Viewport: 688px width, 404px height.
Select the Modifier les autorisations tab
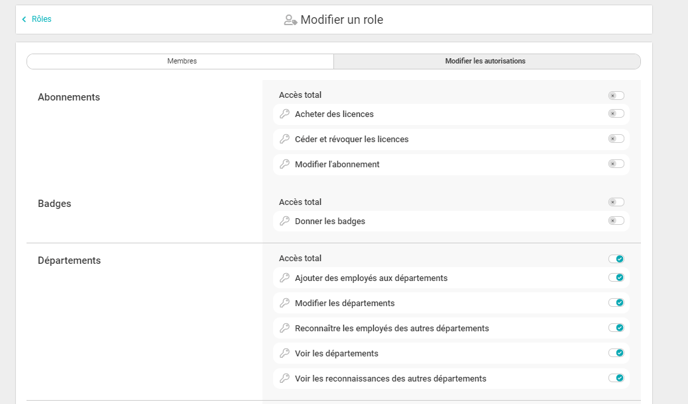[x=485, y=61]
